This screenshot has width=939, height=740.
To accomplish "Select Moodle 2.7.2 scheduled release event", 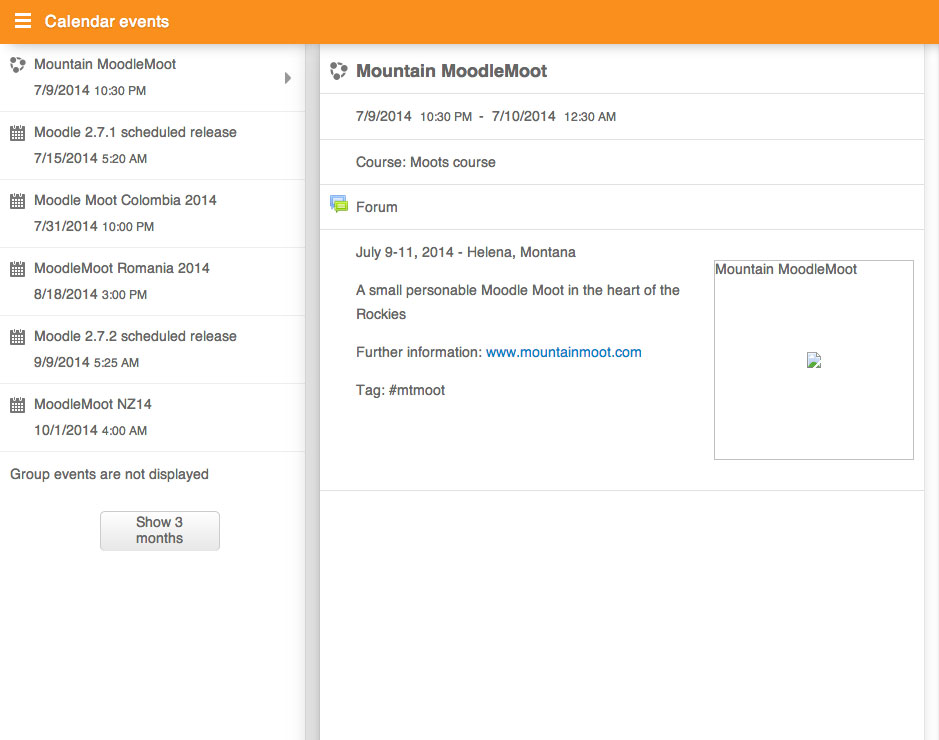I will pos(152,350).
